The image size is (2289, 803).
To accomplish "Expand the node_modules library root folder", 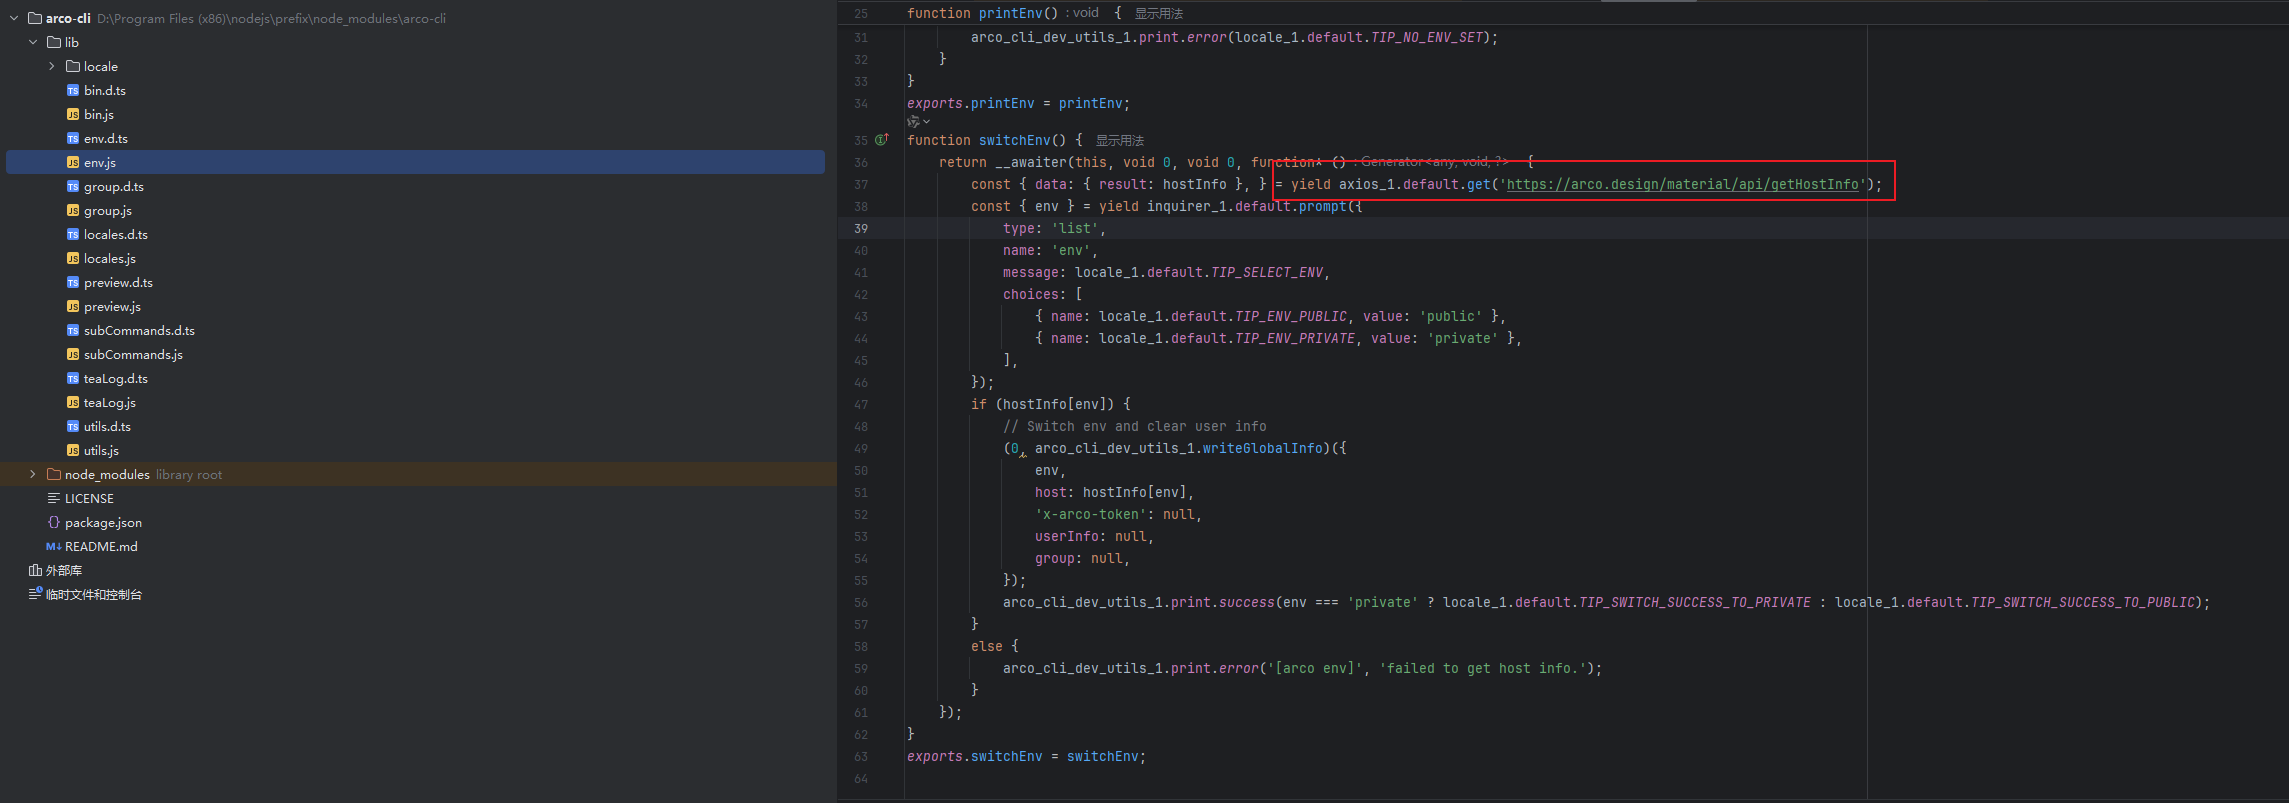I will 33,475.
